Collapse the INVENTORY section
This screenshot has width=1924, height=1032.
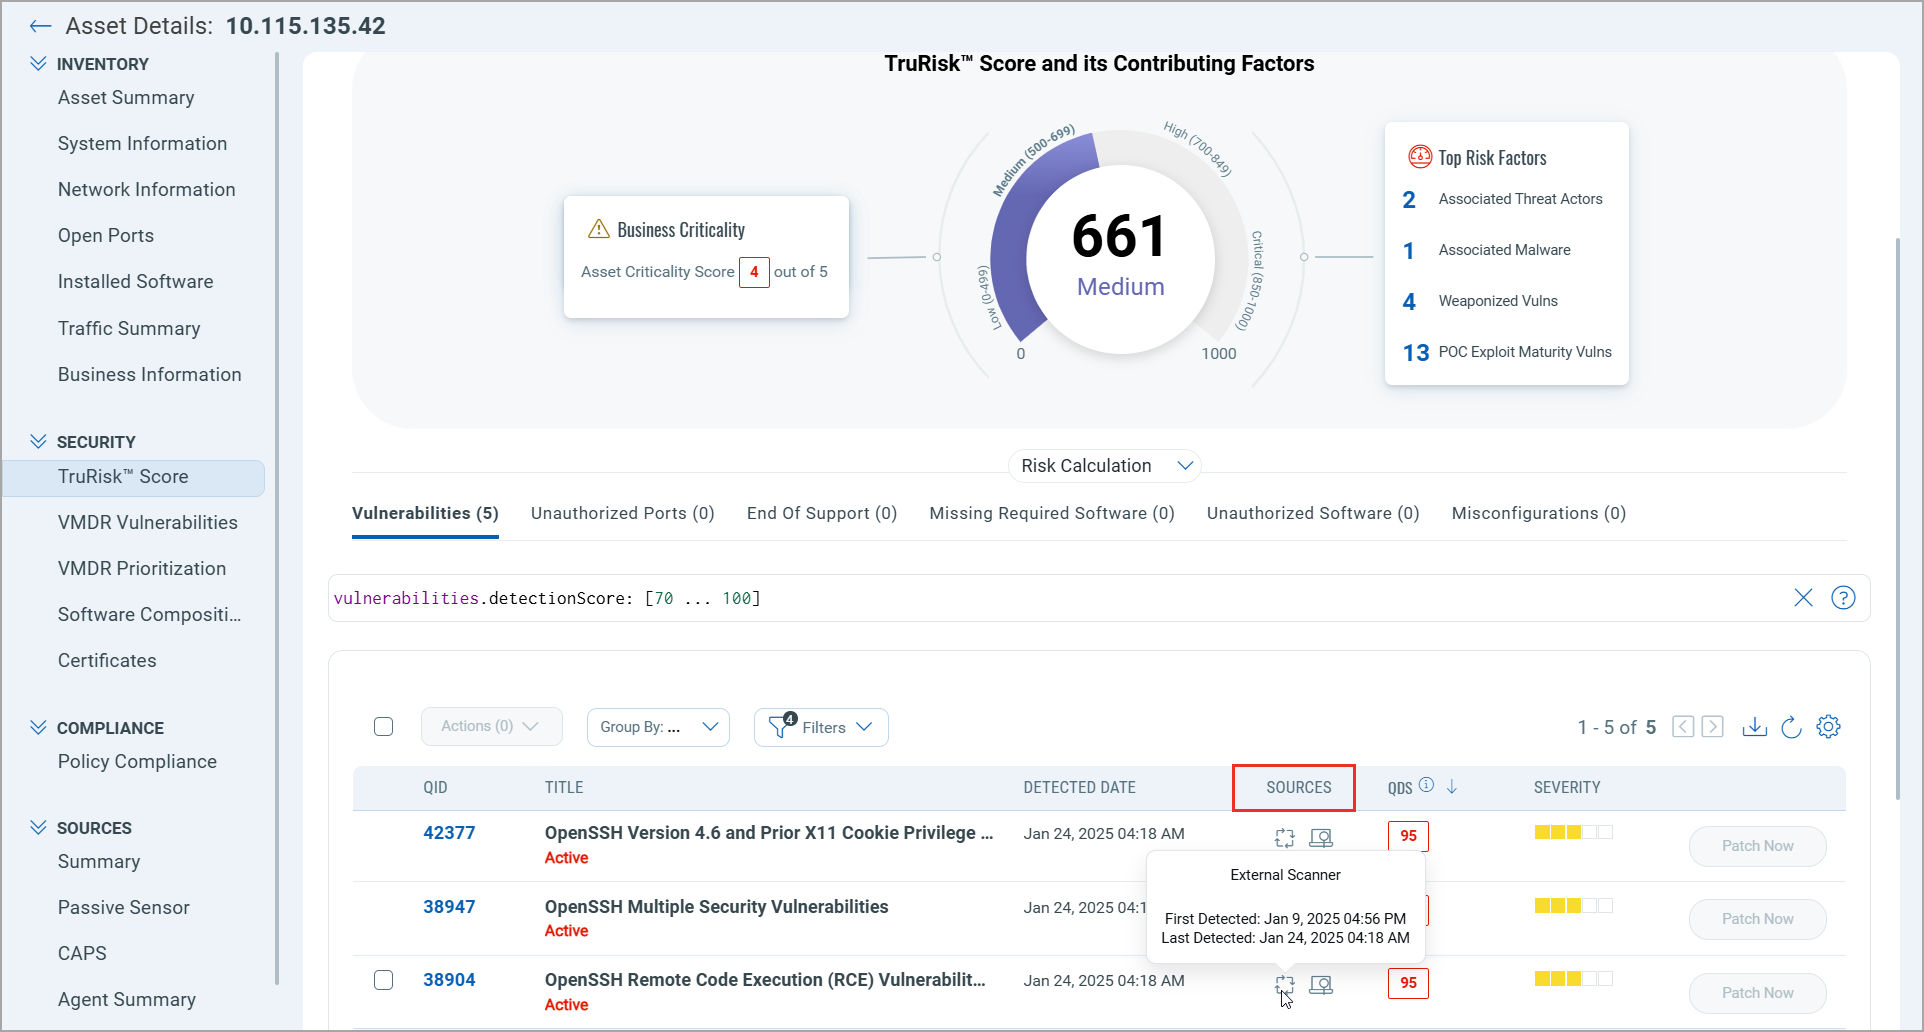(38, 64)
